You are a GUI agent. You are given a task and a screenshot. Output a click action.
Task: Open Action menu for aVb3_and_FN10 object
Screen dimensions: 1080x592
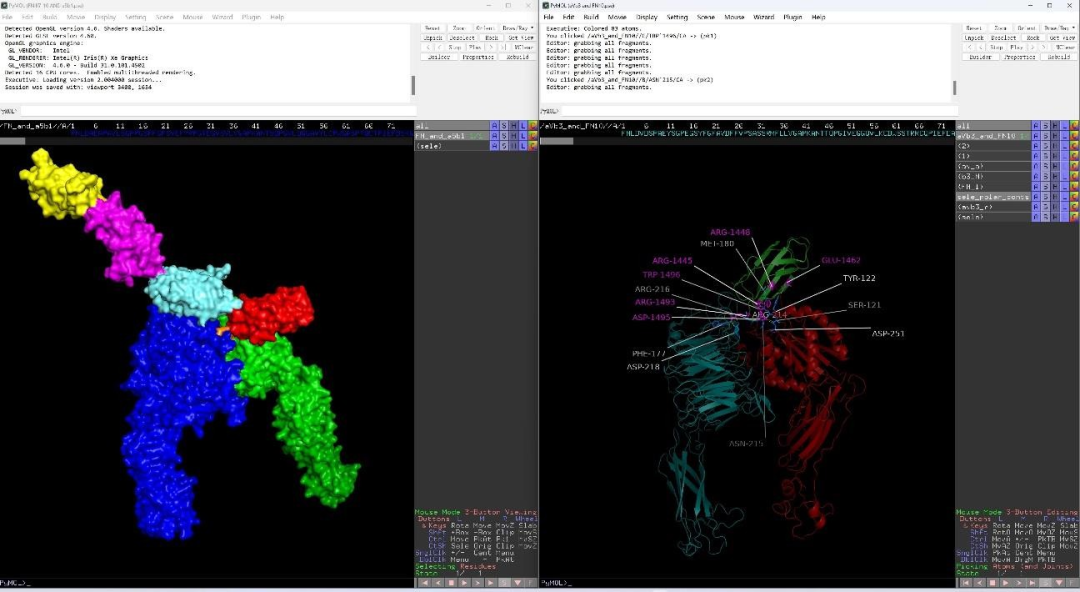point(1036,136)
